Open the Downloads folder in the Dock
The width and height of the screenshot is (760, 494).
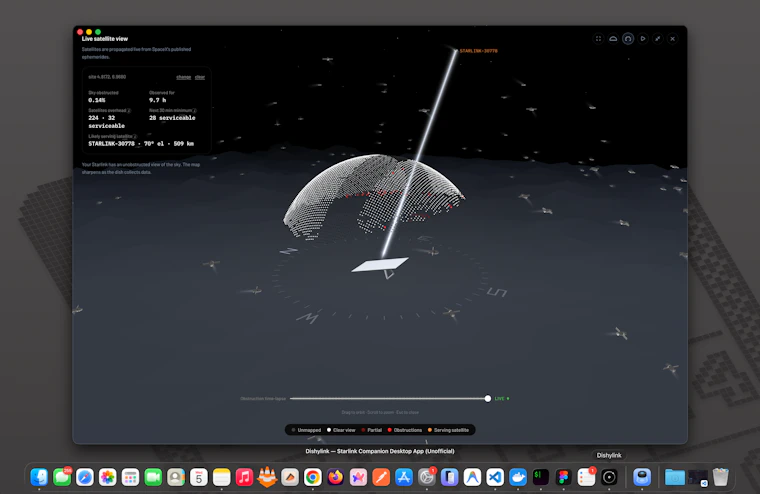[674, 478]
